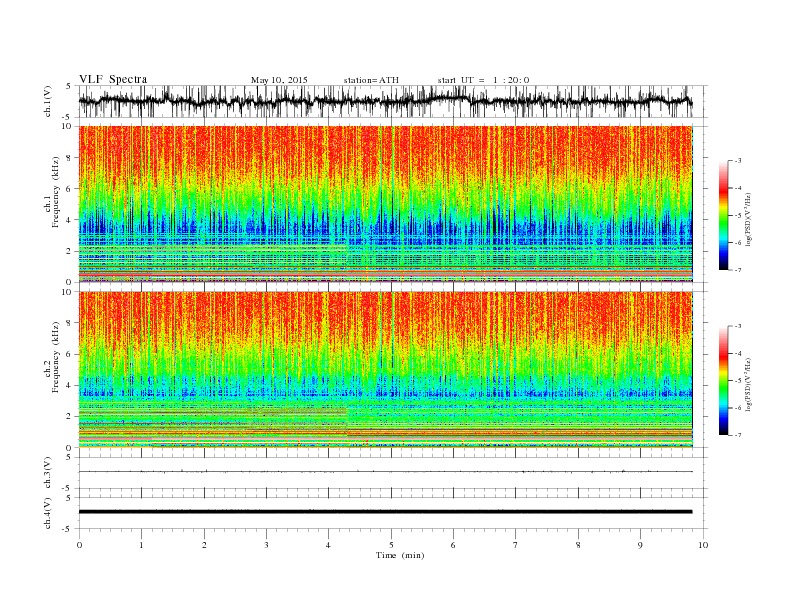Click the "Time (min)" axis label
Screen dimensions: 792x612
(400, 555)
